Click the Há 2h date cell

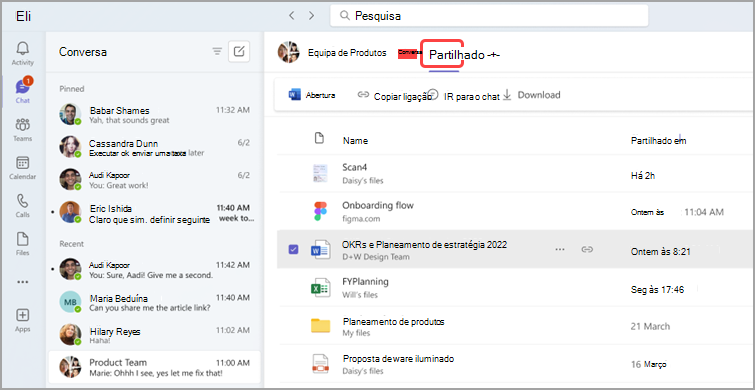(643, 176)
